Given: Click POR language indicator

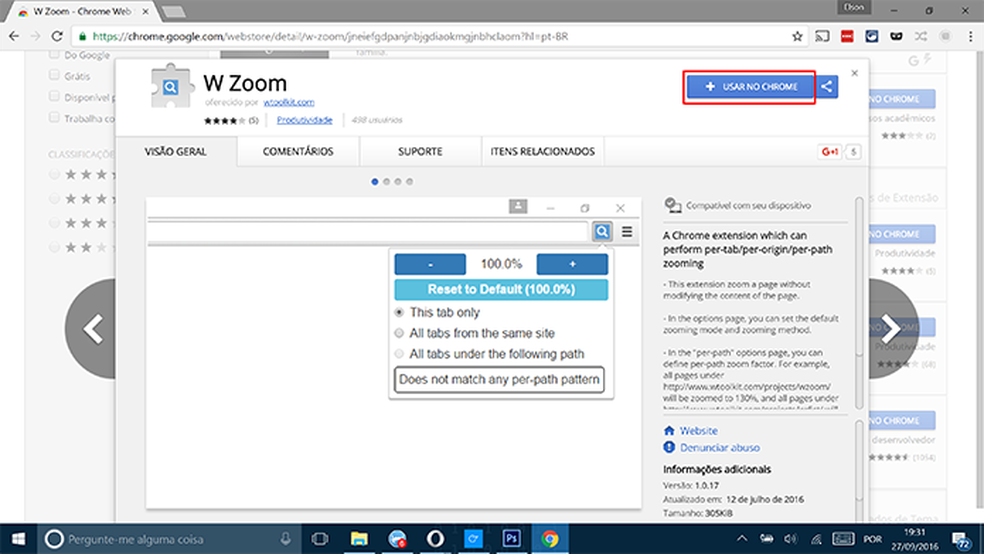Looking at the screenshot, I should (x=872, y=539).
